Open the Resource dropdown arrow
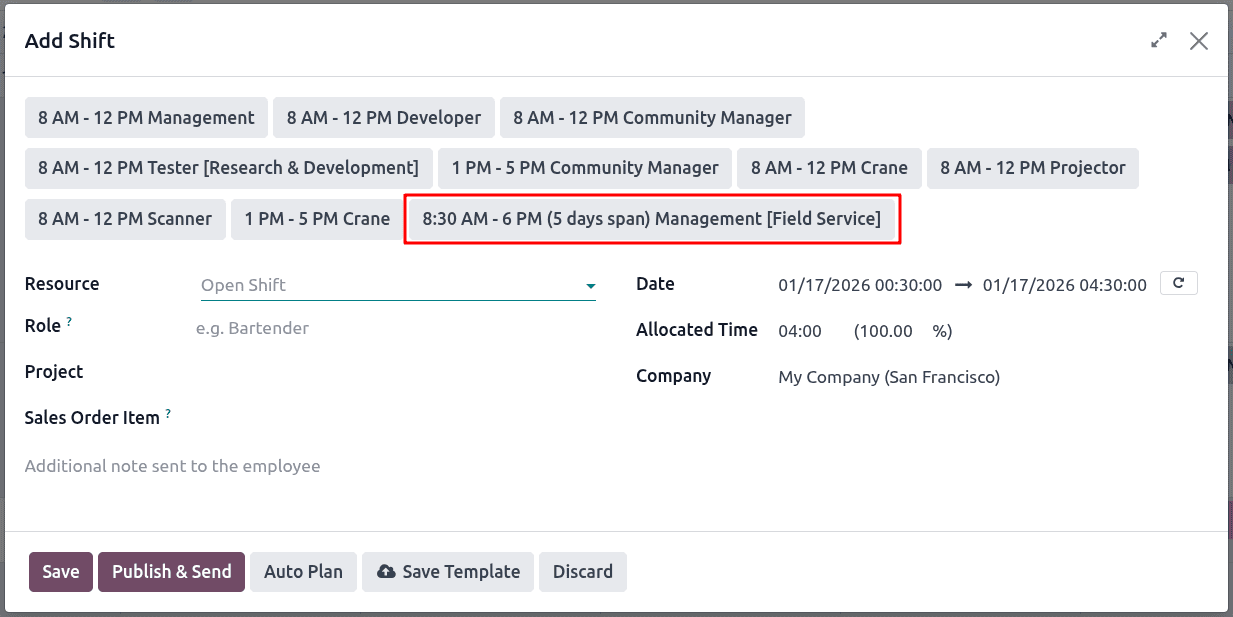Viewport: 1233px width, 617px height. point(590,285)
